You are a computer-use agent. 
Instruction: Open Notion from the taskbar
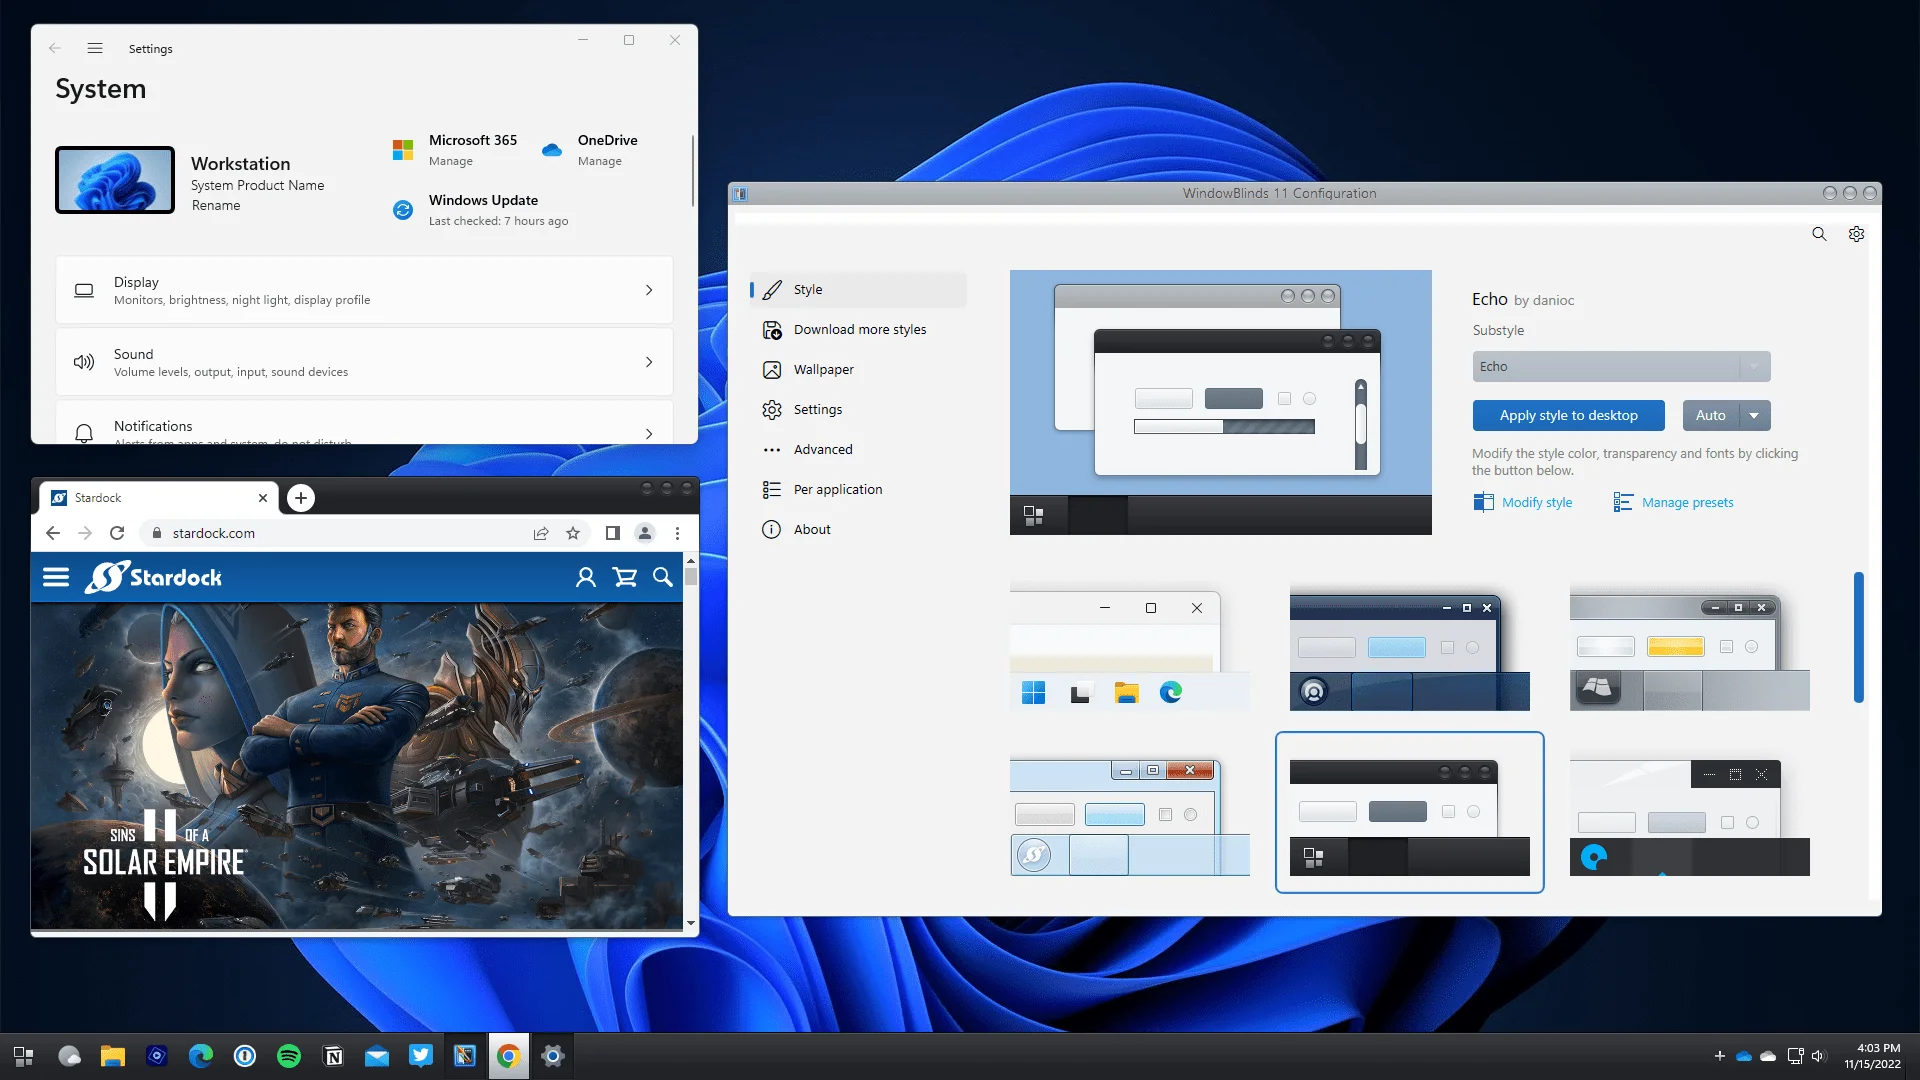click(332, 1055)
